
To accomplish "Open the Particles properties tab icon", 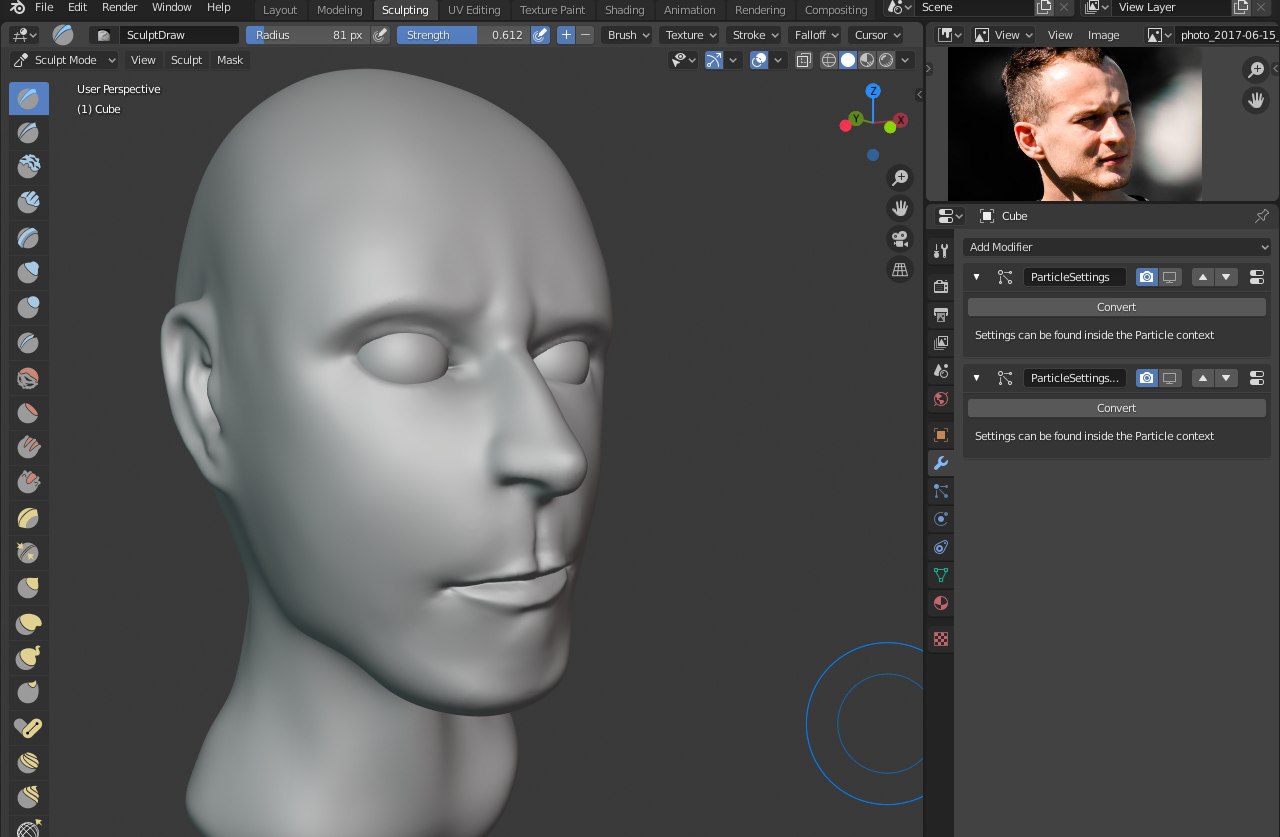I will 940,491.
